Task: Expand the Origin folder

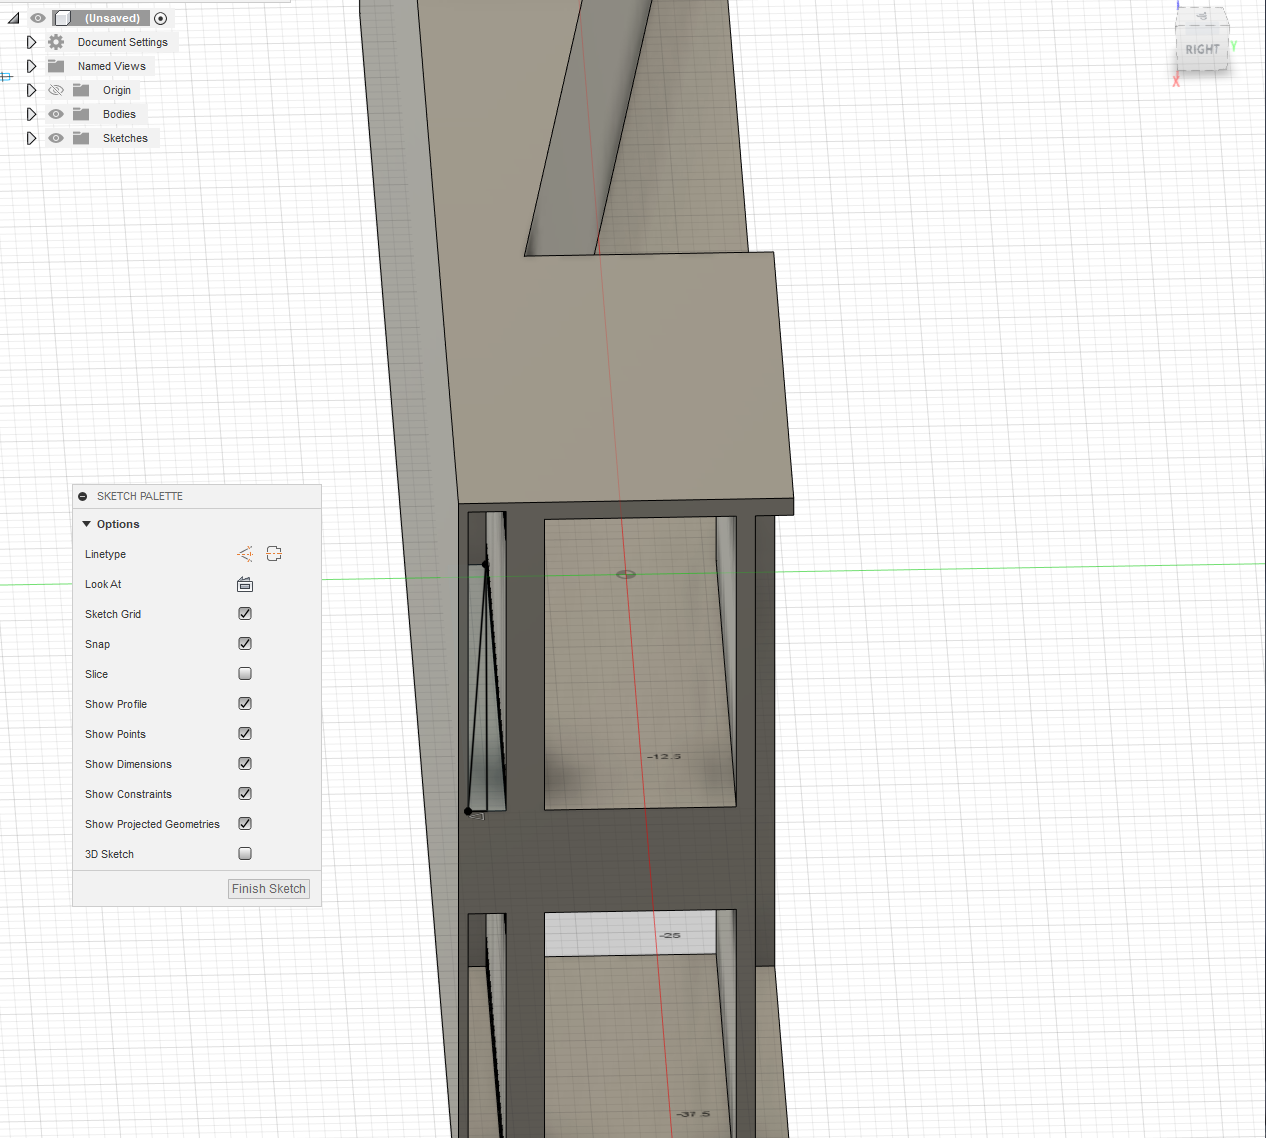Action: click(31, 90)
